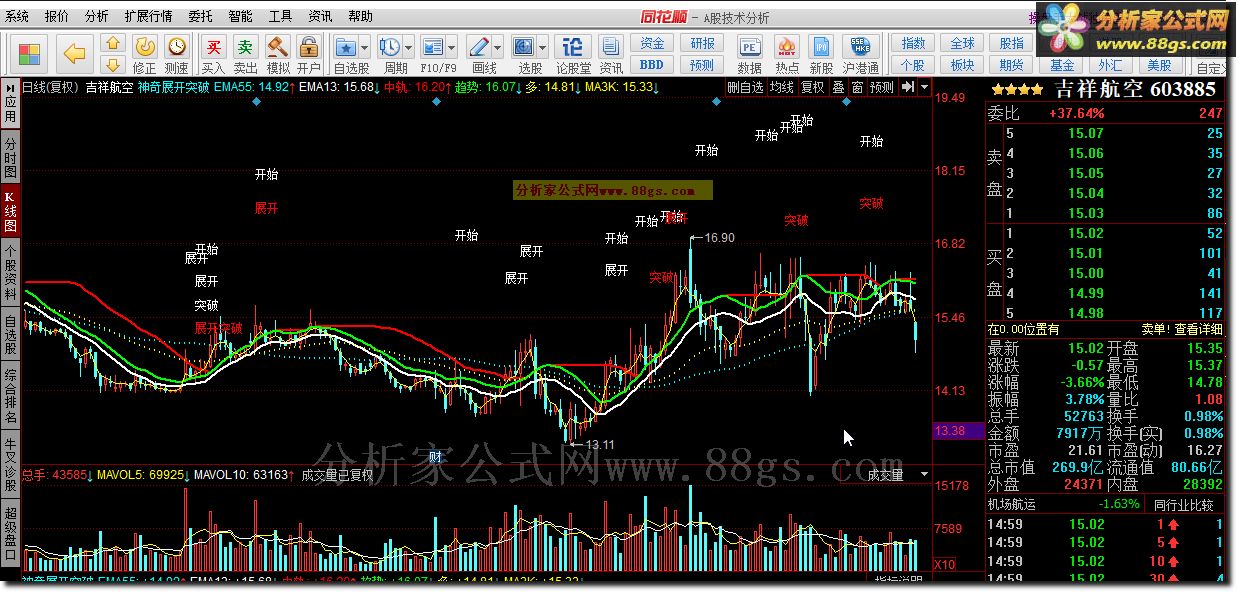Click the 指数 button
Viewport: 1238px width, 592px height.
tap(913, 44)
